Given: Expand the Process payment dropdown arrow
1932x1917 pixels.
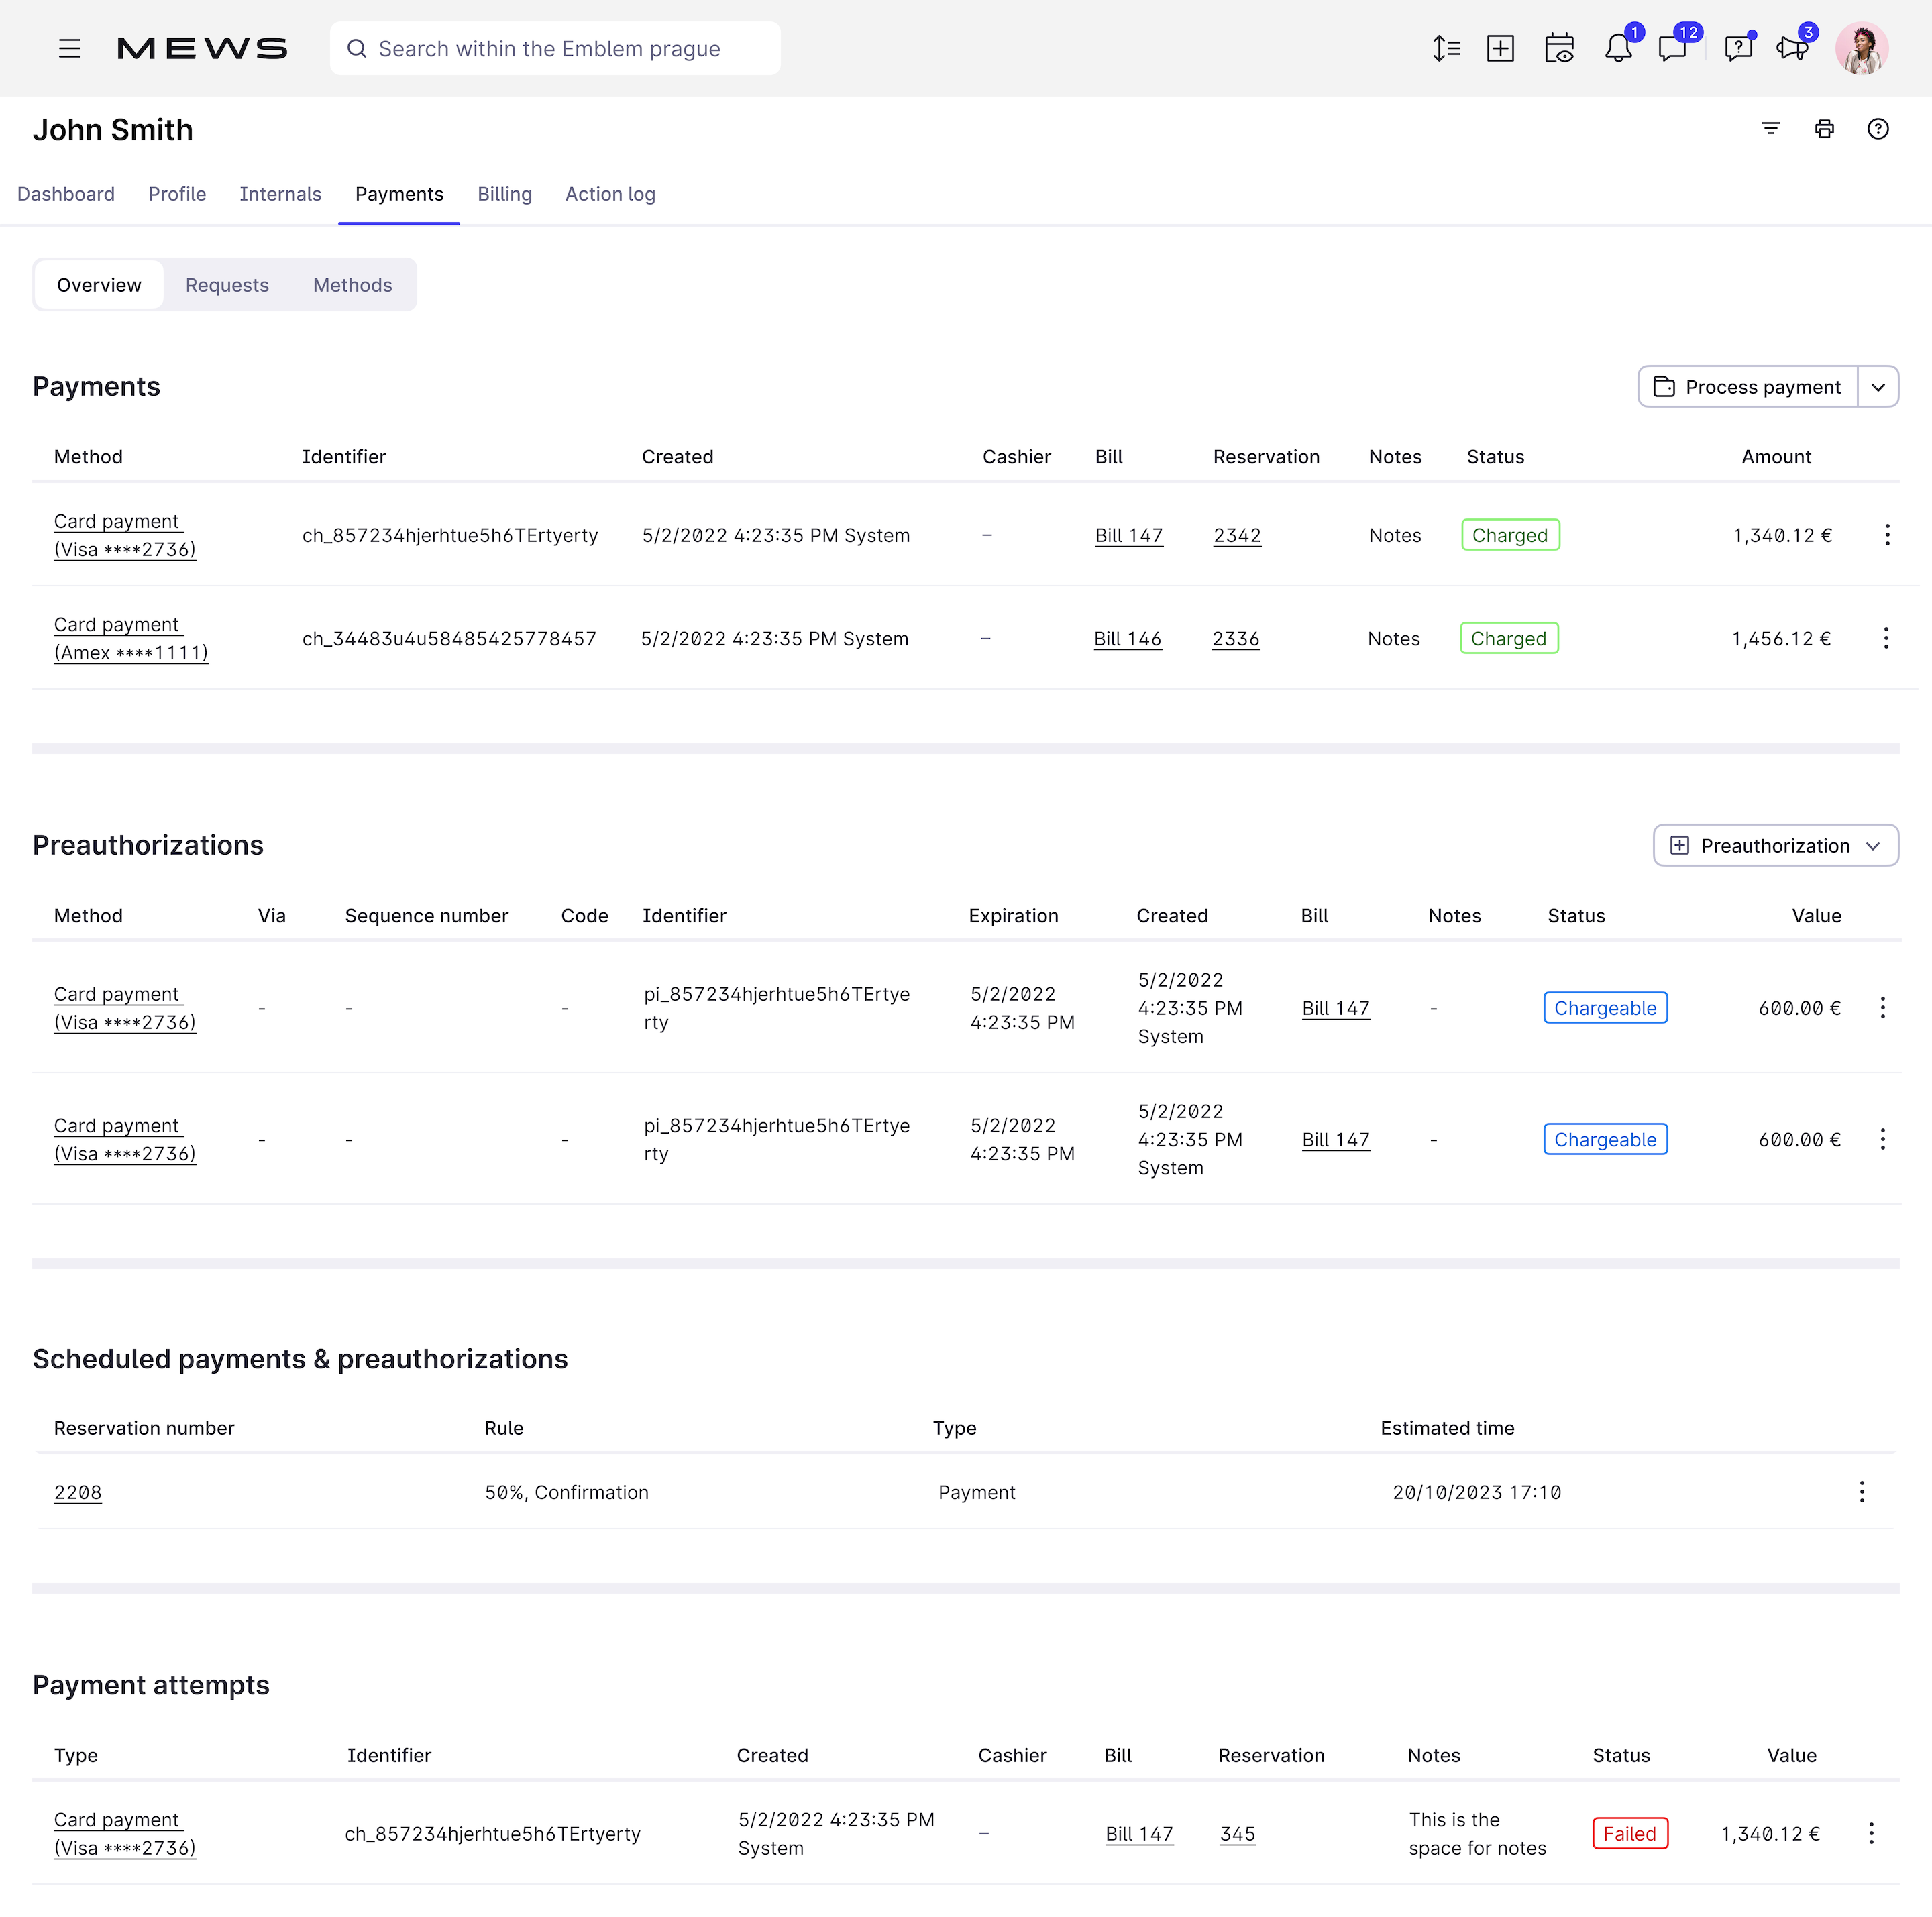Looking at the screenshot, I should tap(1880, 387).
